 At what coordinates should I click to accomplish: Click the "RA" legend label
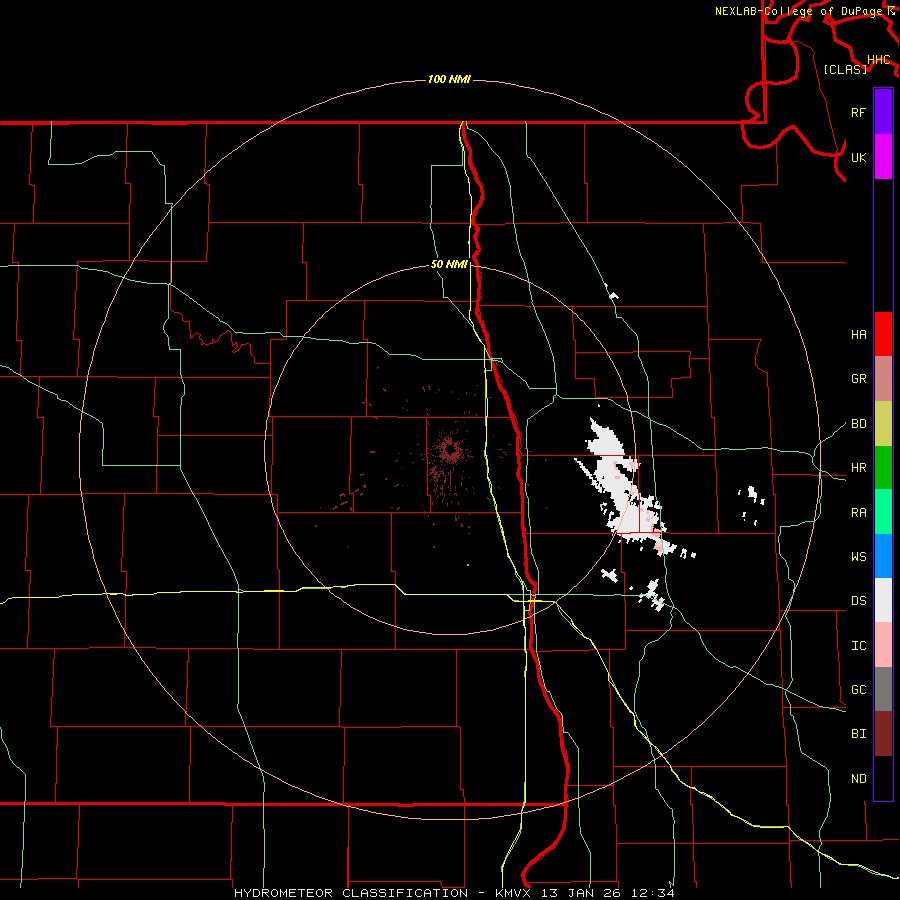(858, 513)
